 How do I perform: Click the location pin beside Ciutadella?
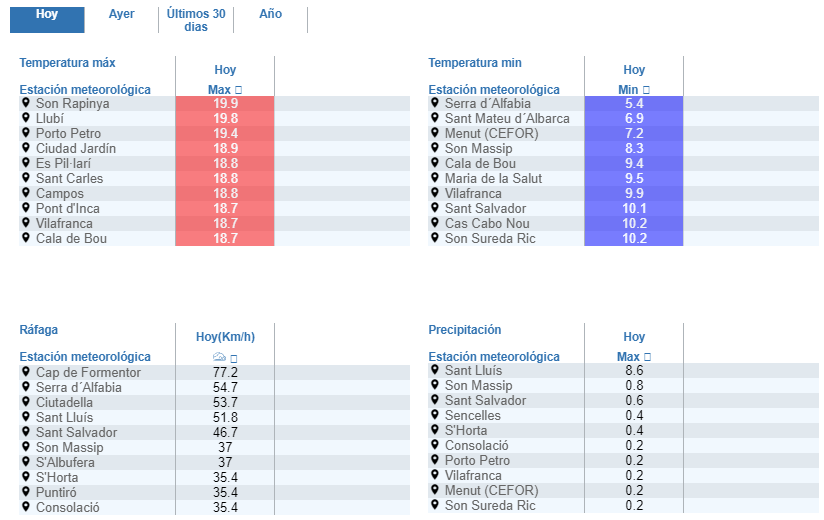[26, 402]
